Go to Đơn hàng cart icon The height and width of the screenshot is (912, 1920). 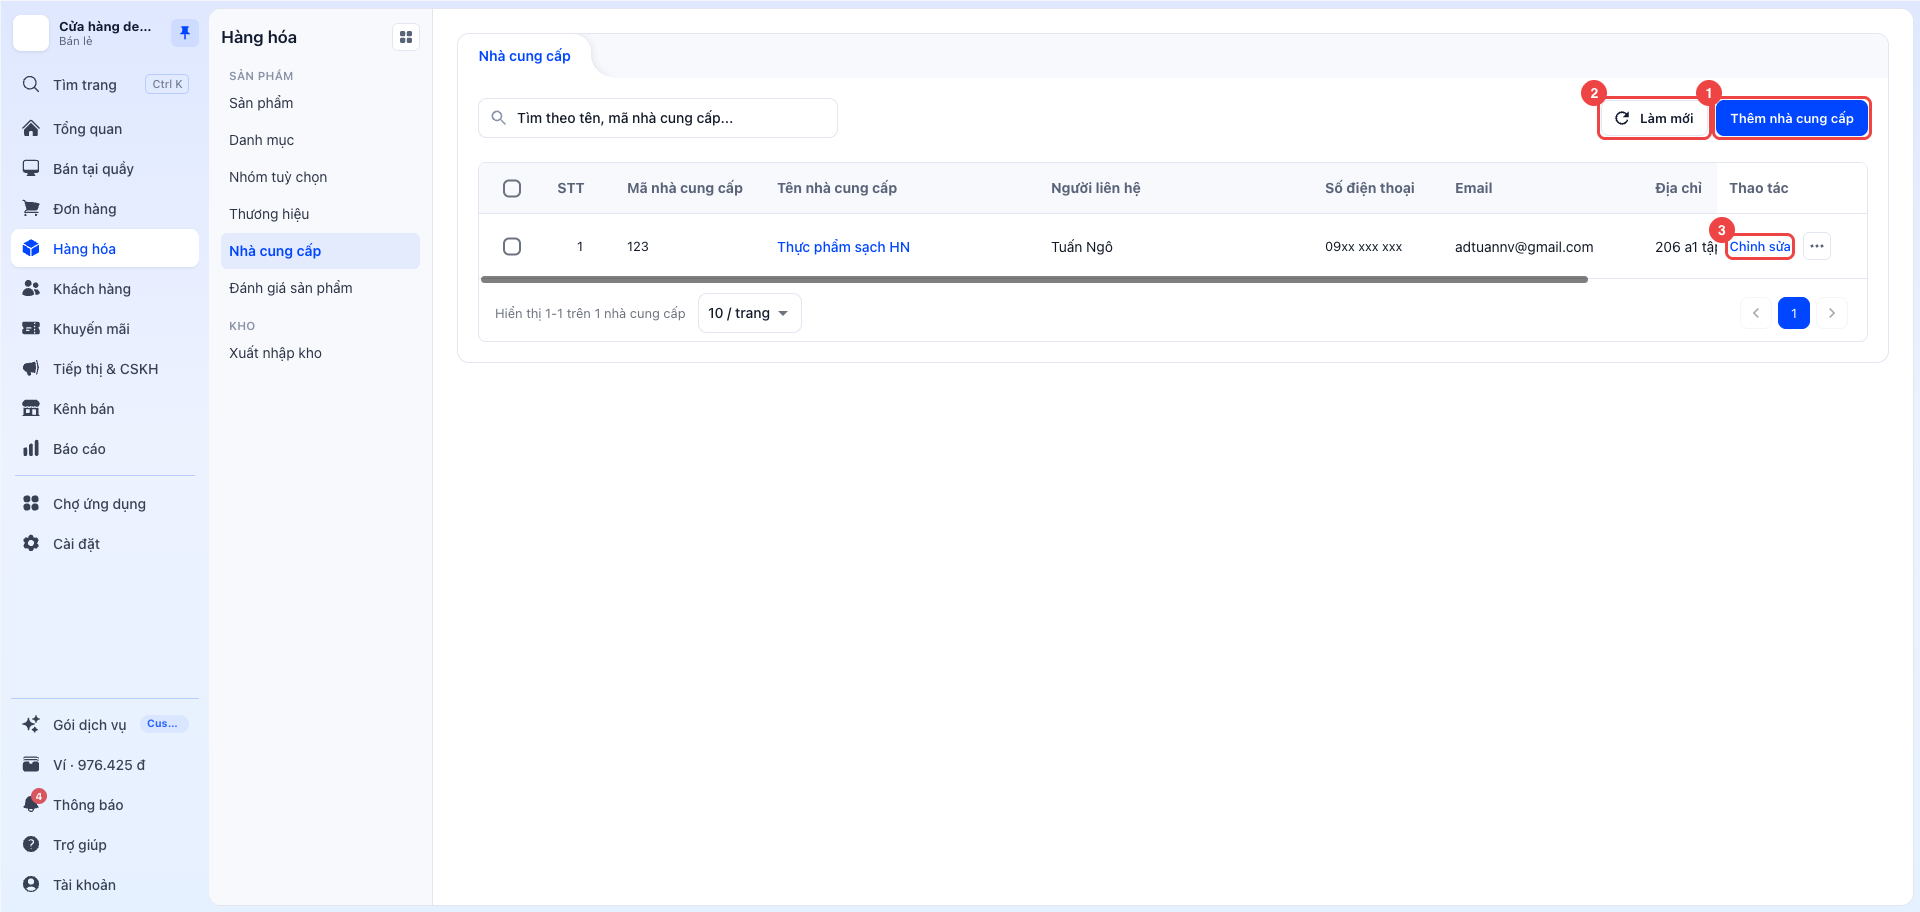point(31,208)
